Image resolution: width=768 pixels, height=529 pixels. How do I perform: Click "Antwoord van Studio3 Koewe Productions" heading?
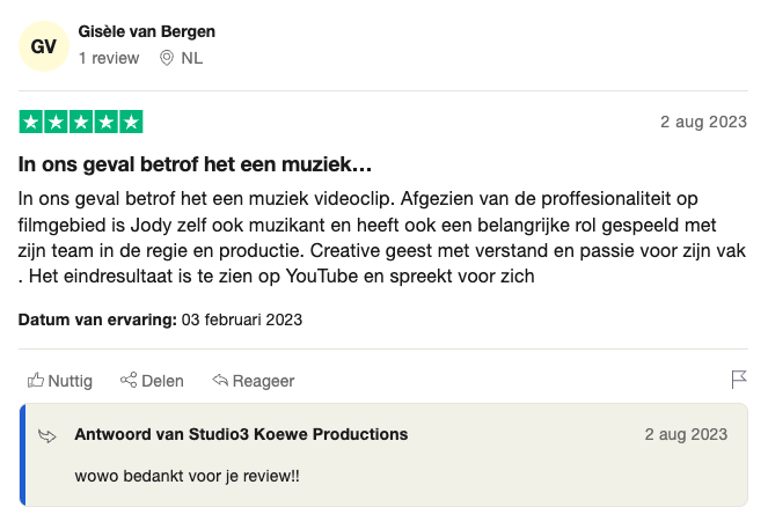(x=241, y=434)
